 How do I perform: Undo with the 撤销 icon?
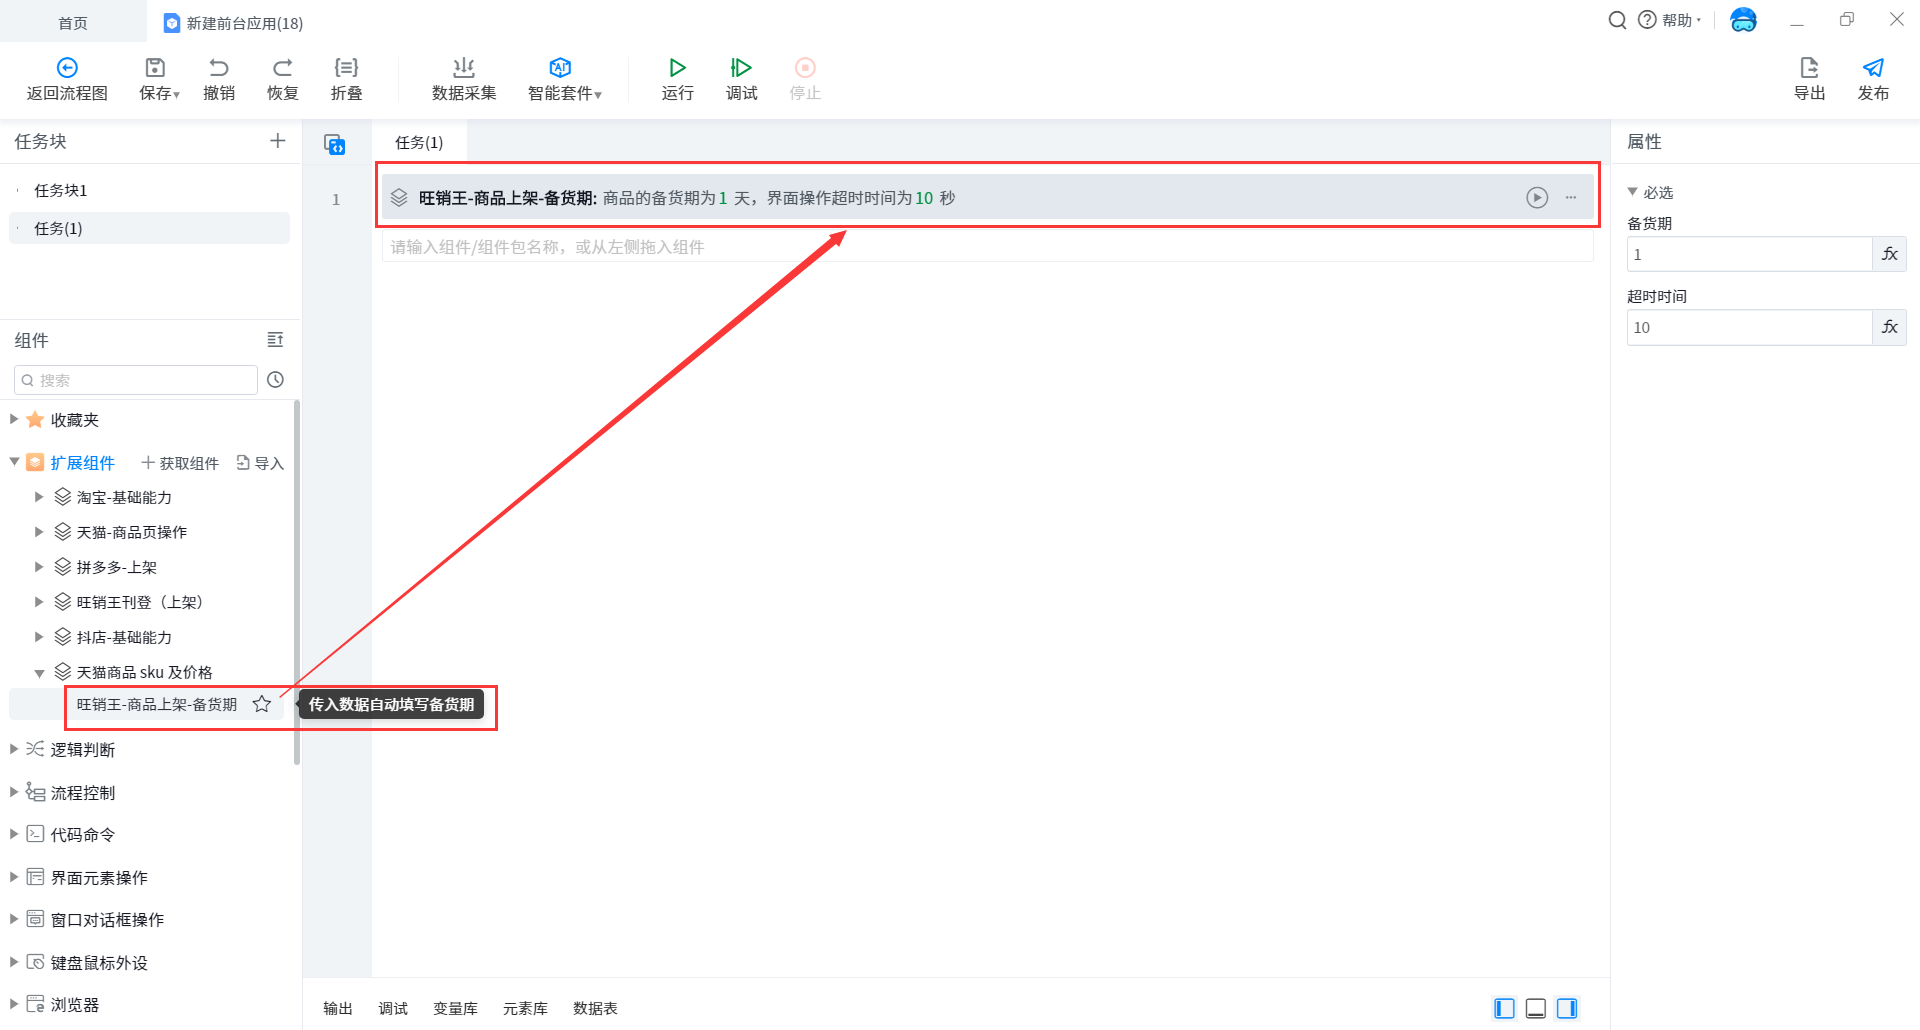coord(218,68)
